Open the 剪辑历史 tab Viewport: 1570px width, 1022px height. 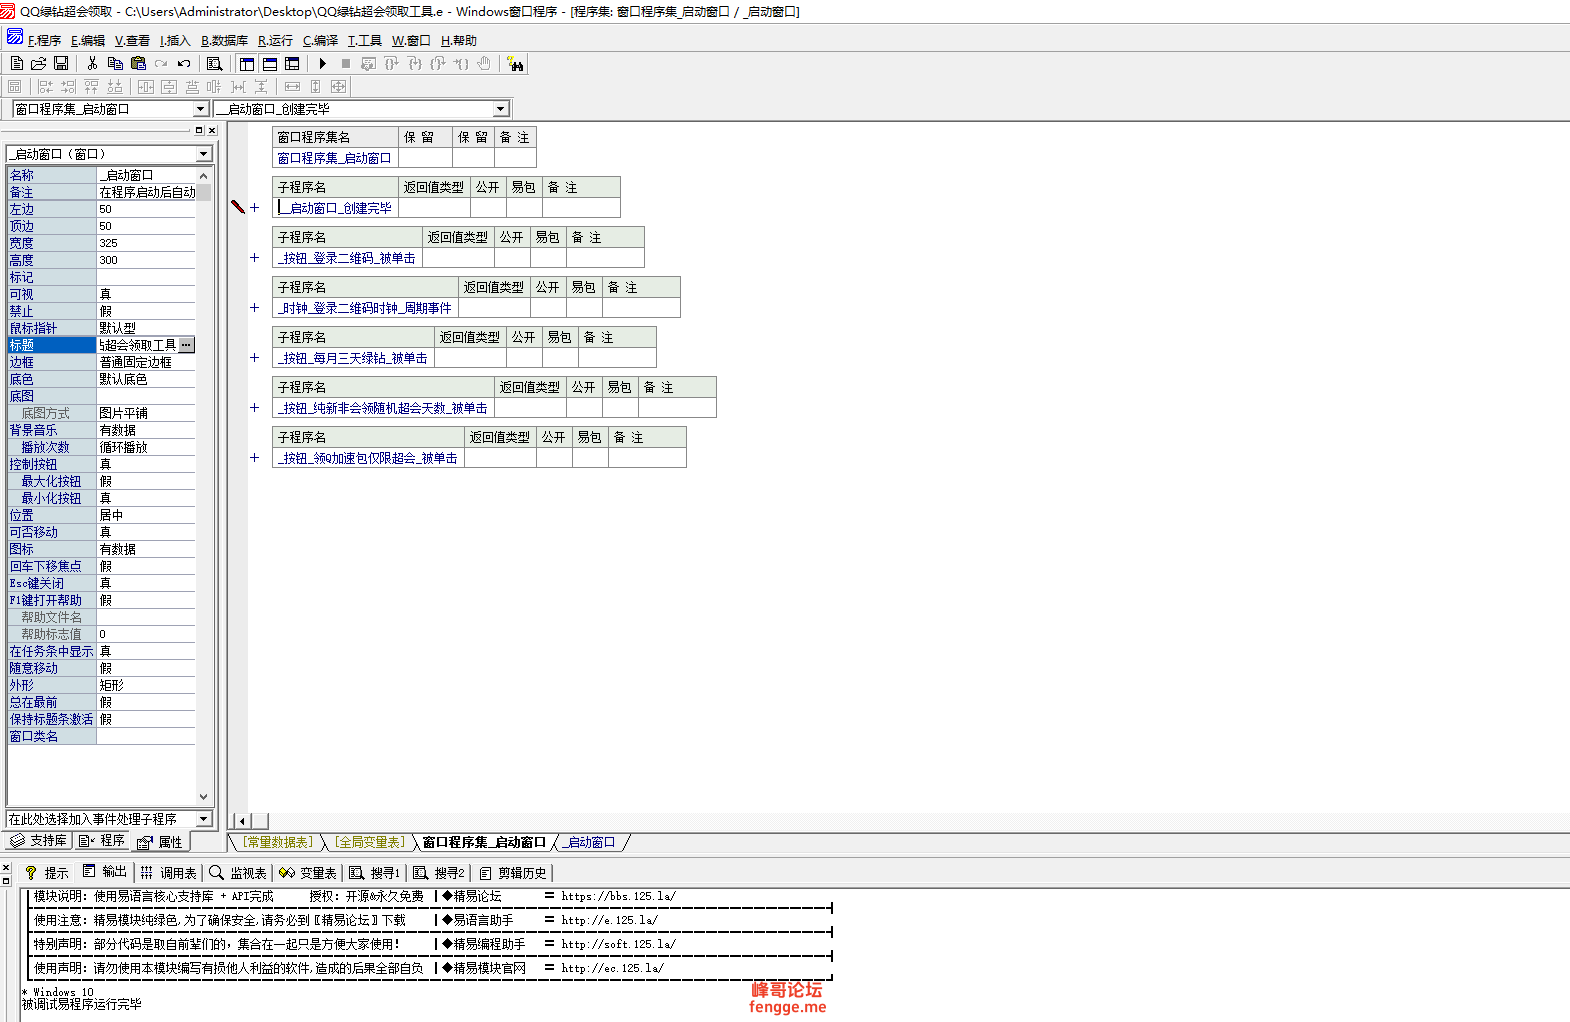point(513,873)
